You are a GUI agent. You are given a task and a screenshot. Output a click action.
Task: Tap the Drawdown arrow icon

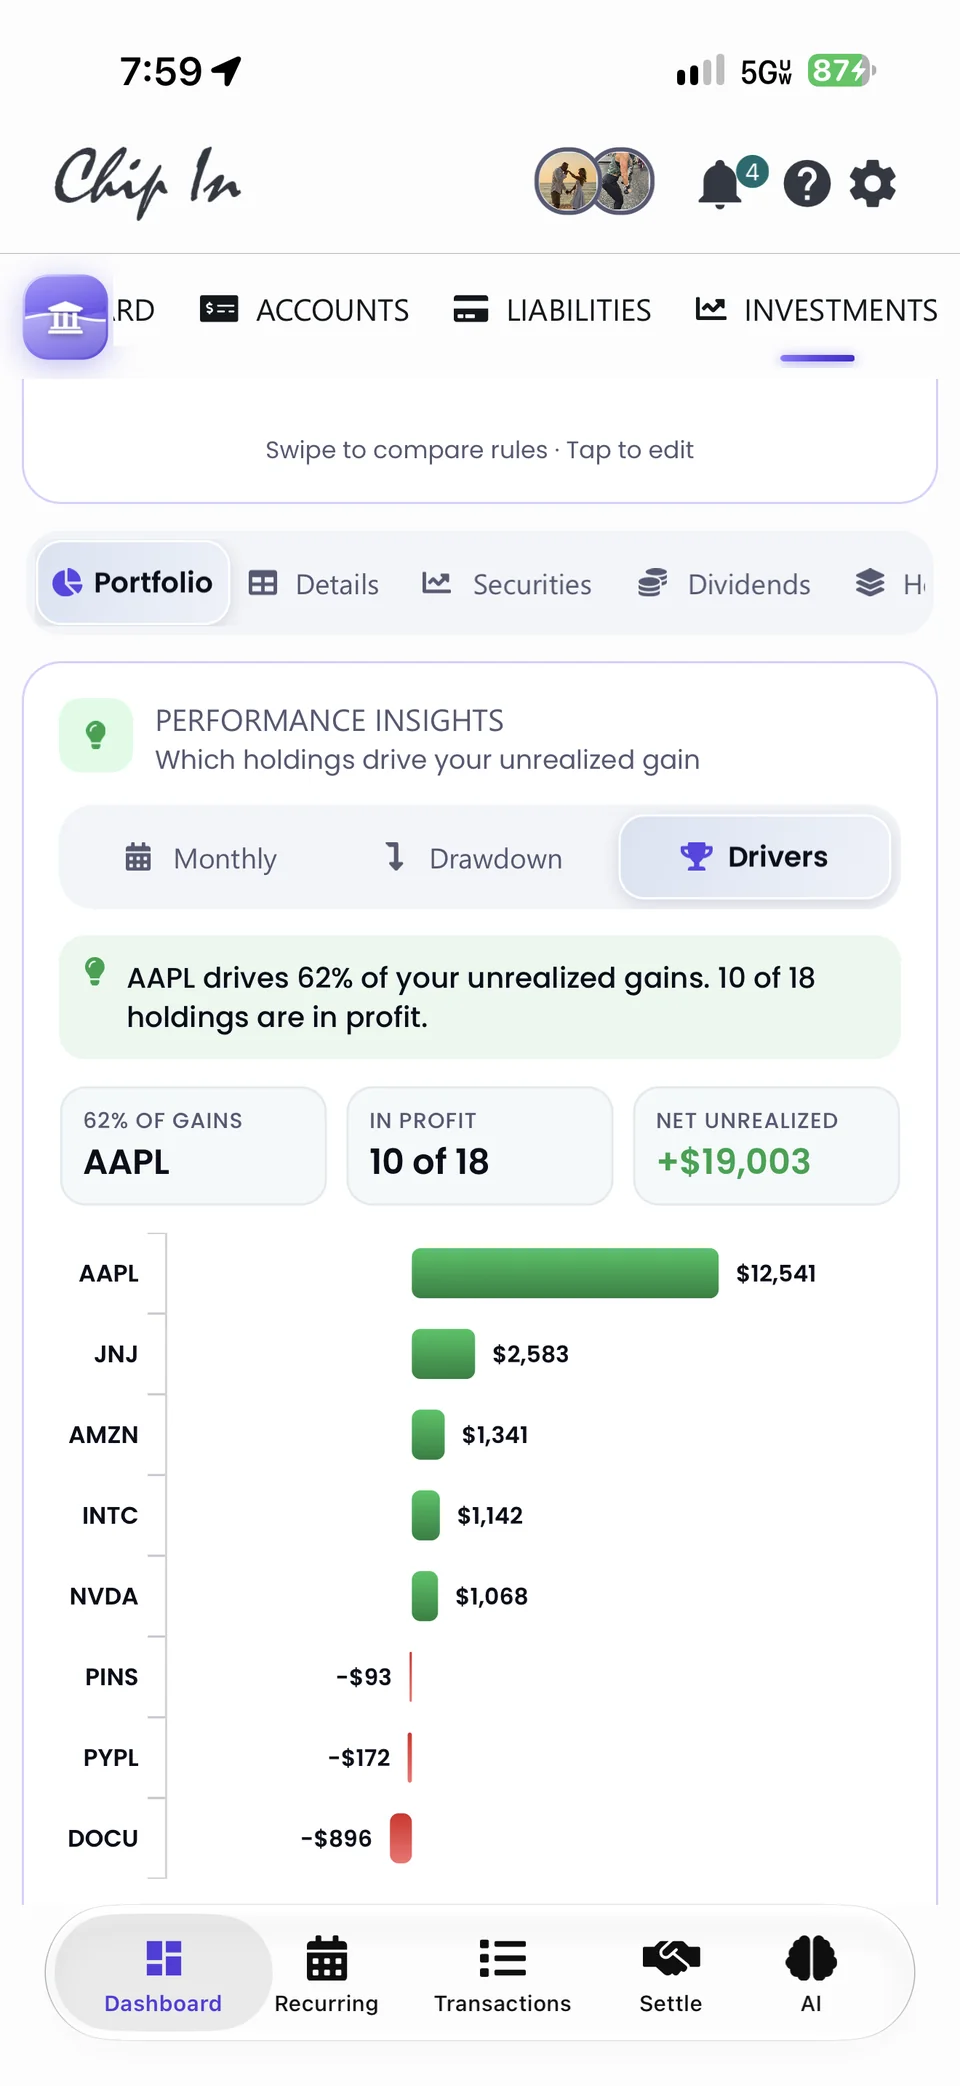pos(395,856)
